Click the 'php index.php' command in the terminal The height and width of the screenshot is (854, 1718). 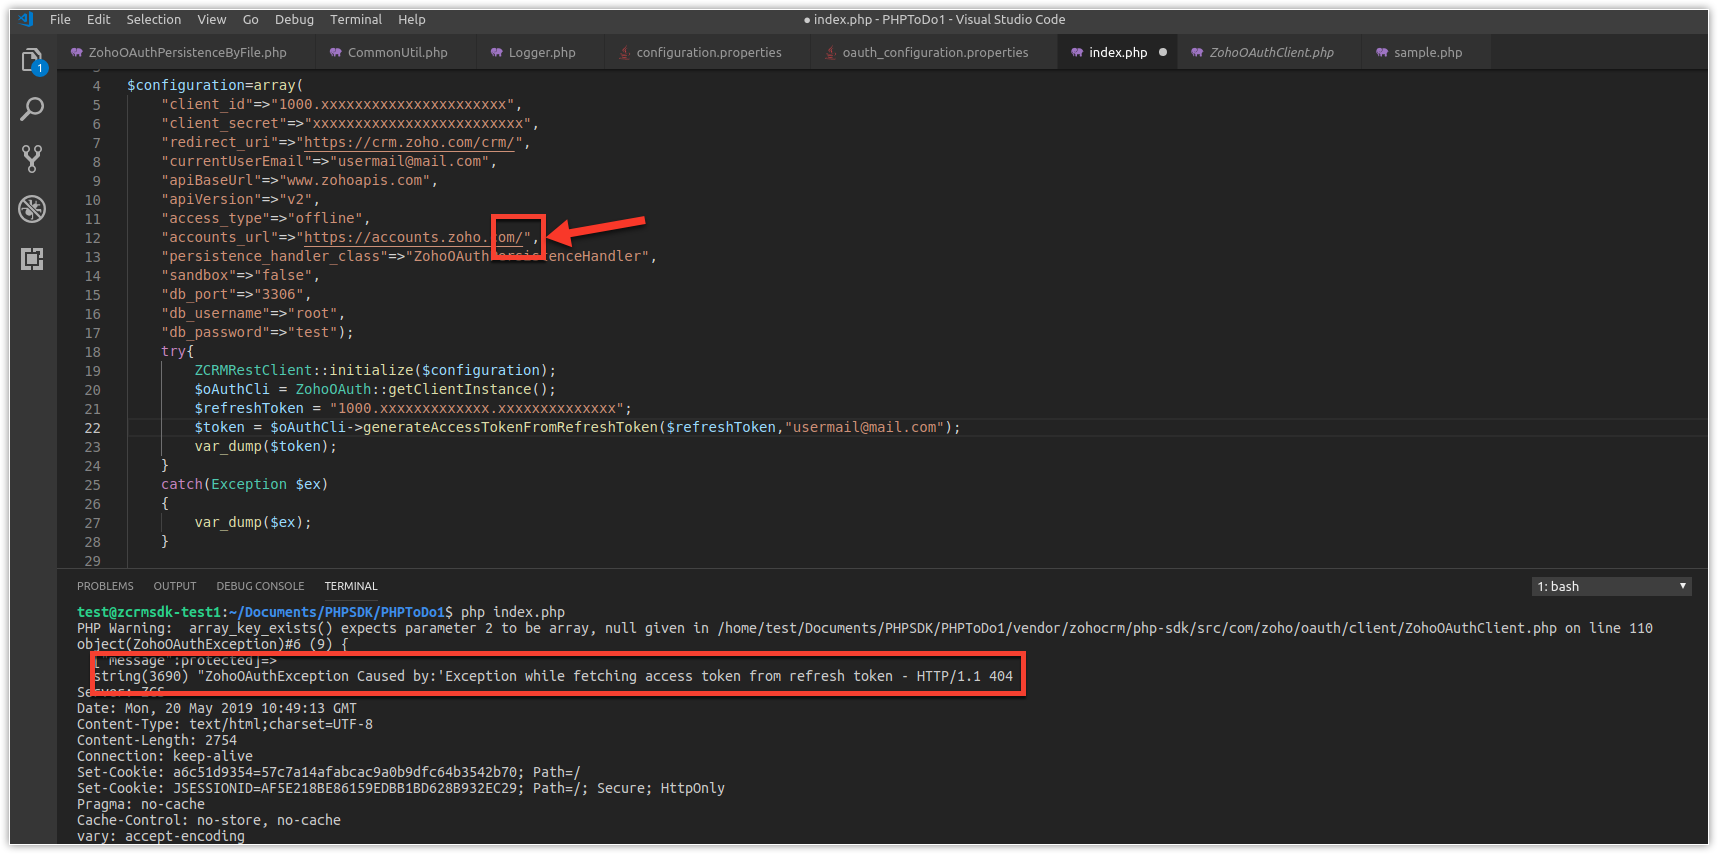[513, 612]
